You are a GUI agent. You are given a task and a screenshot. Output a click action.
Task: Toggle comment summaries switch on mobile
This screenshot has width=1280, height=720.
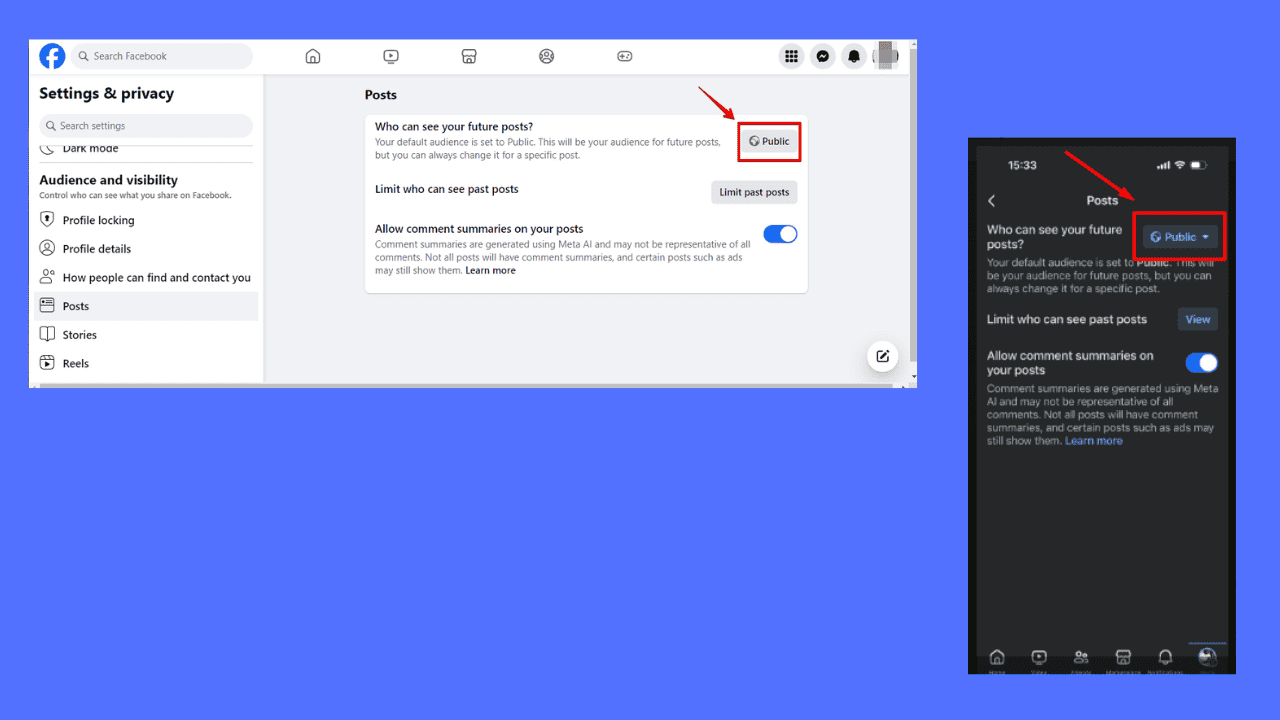pos(1202,363)
